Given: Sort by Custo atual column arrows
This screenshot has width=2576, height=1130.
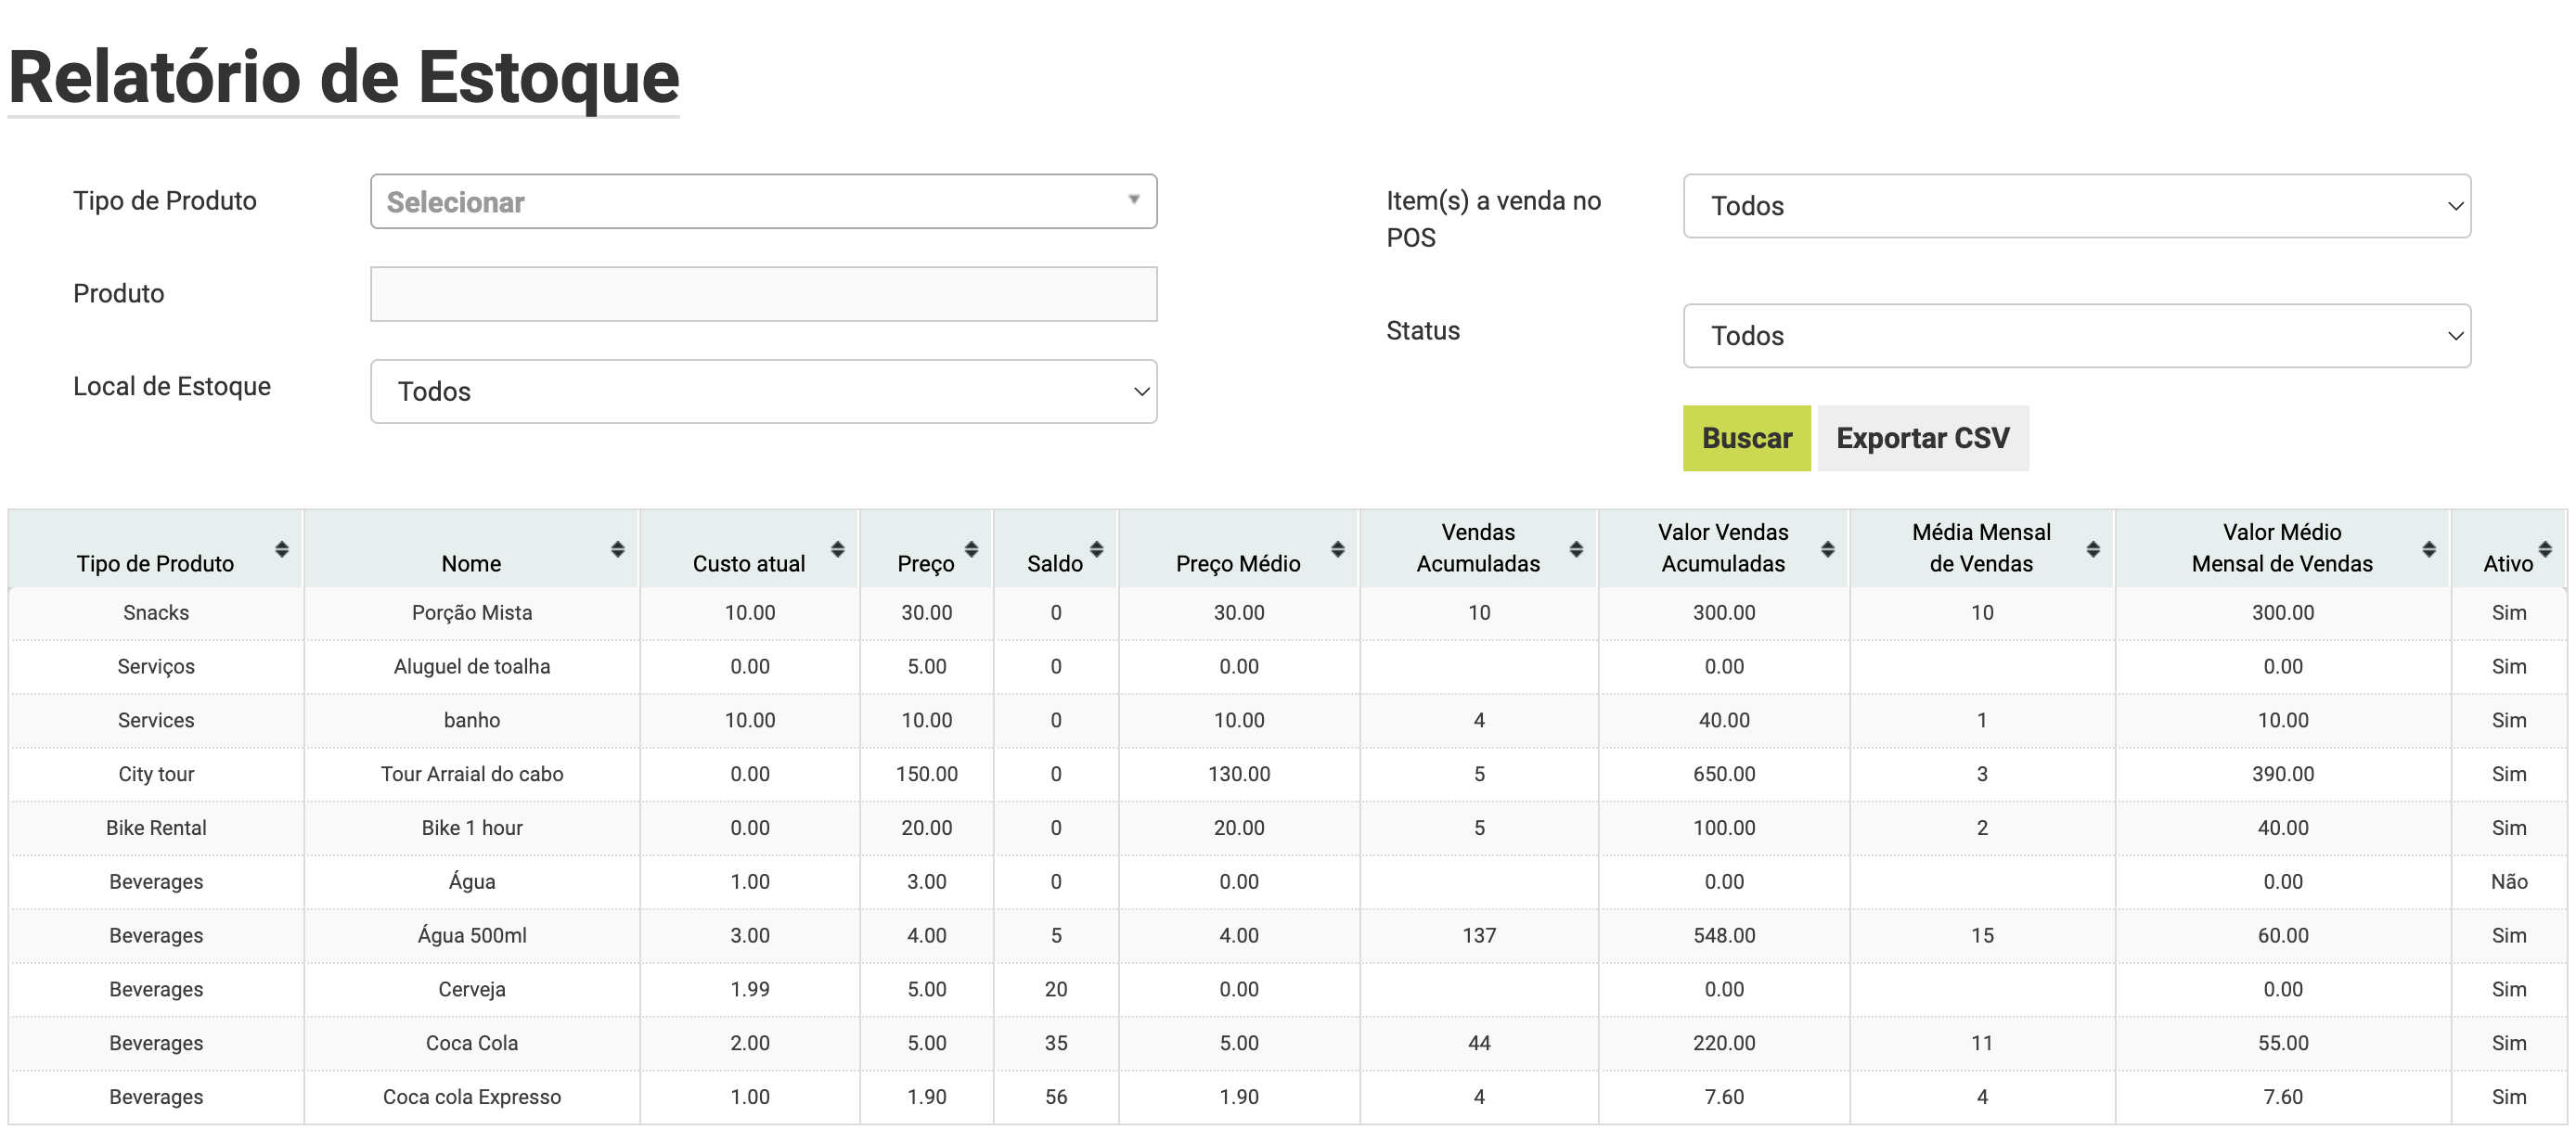Looking at the screenshot, I should point(838,549).
